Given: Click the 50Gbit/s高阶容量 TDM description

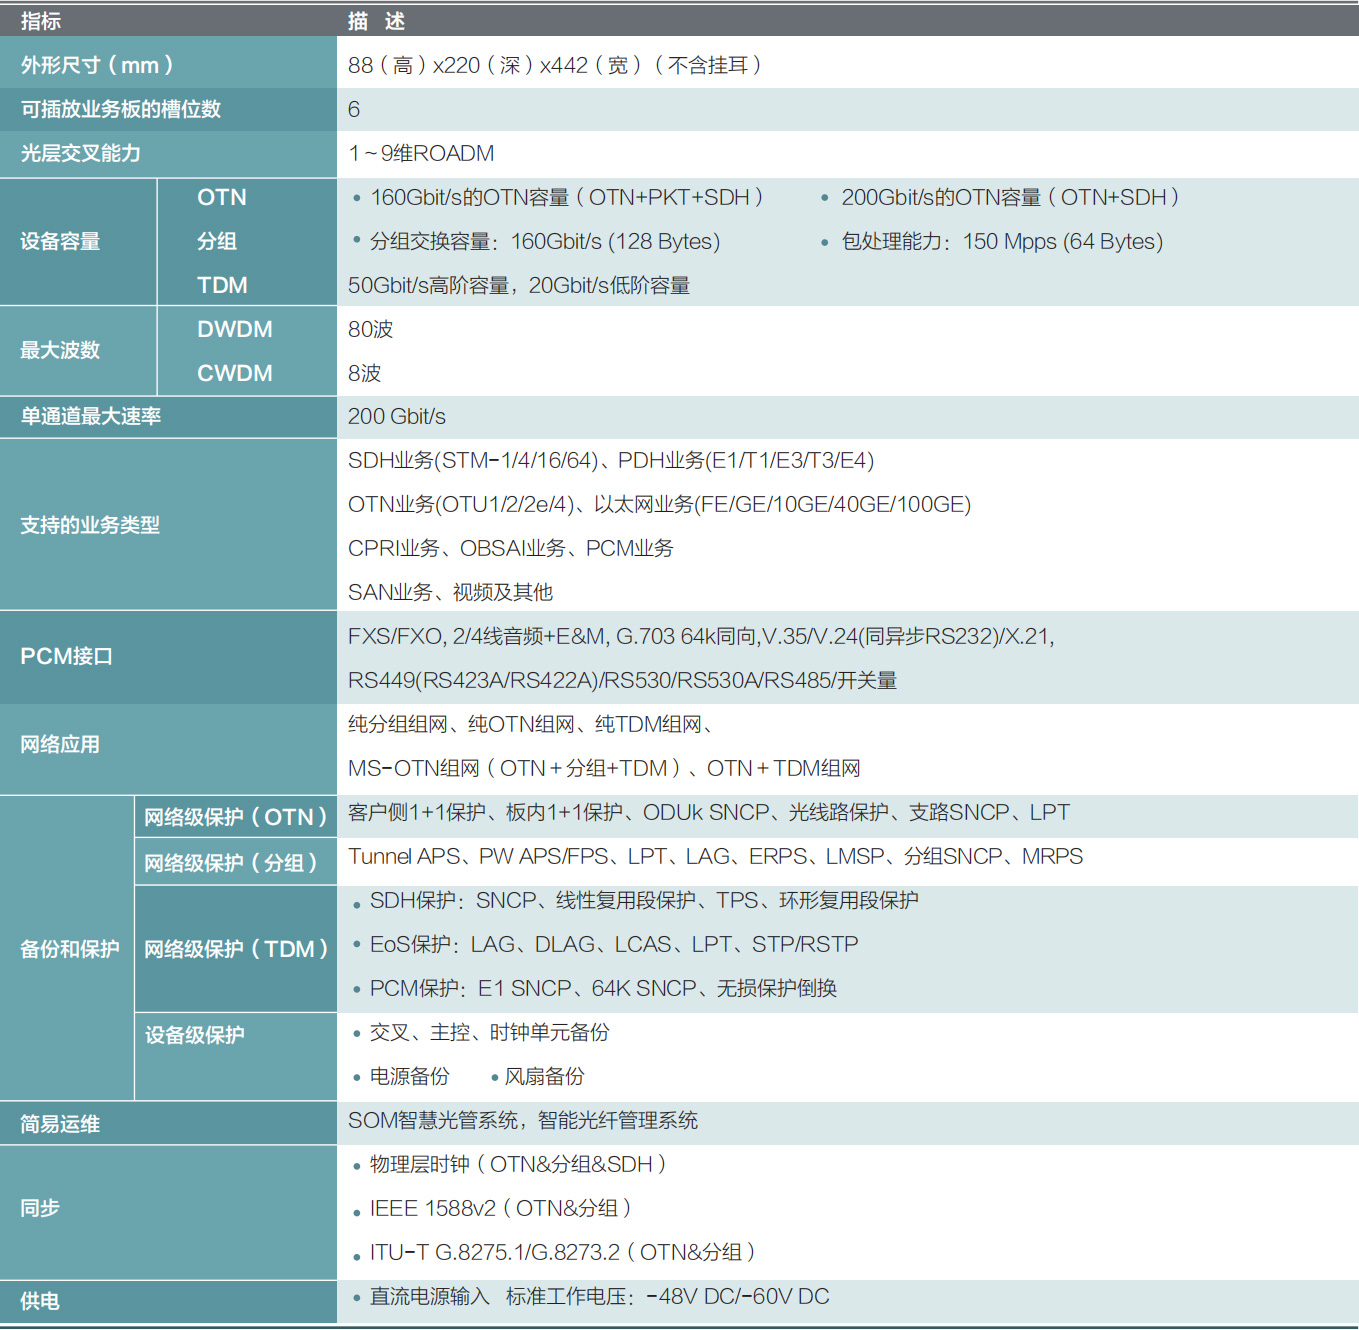Looking at the screenshot, I should (x=519, y=285).
